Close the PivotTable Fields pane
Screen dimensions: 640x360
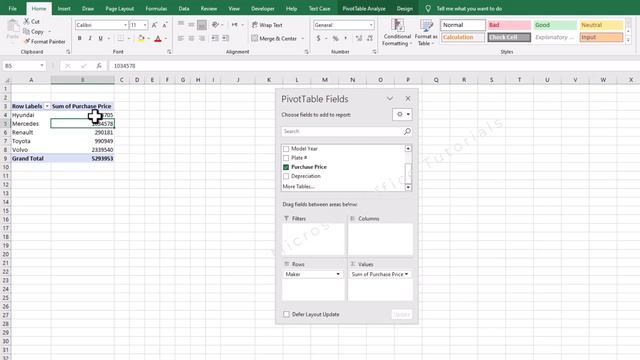point(408,99)
